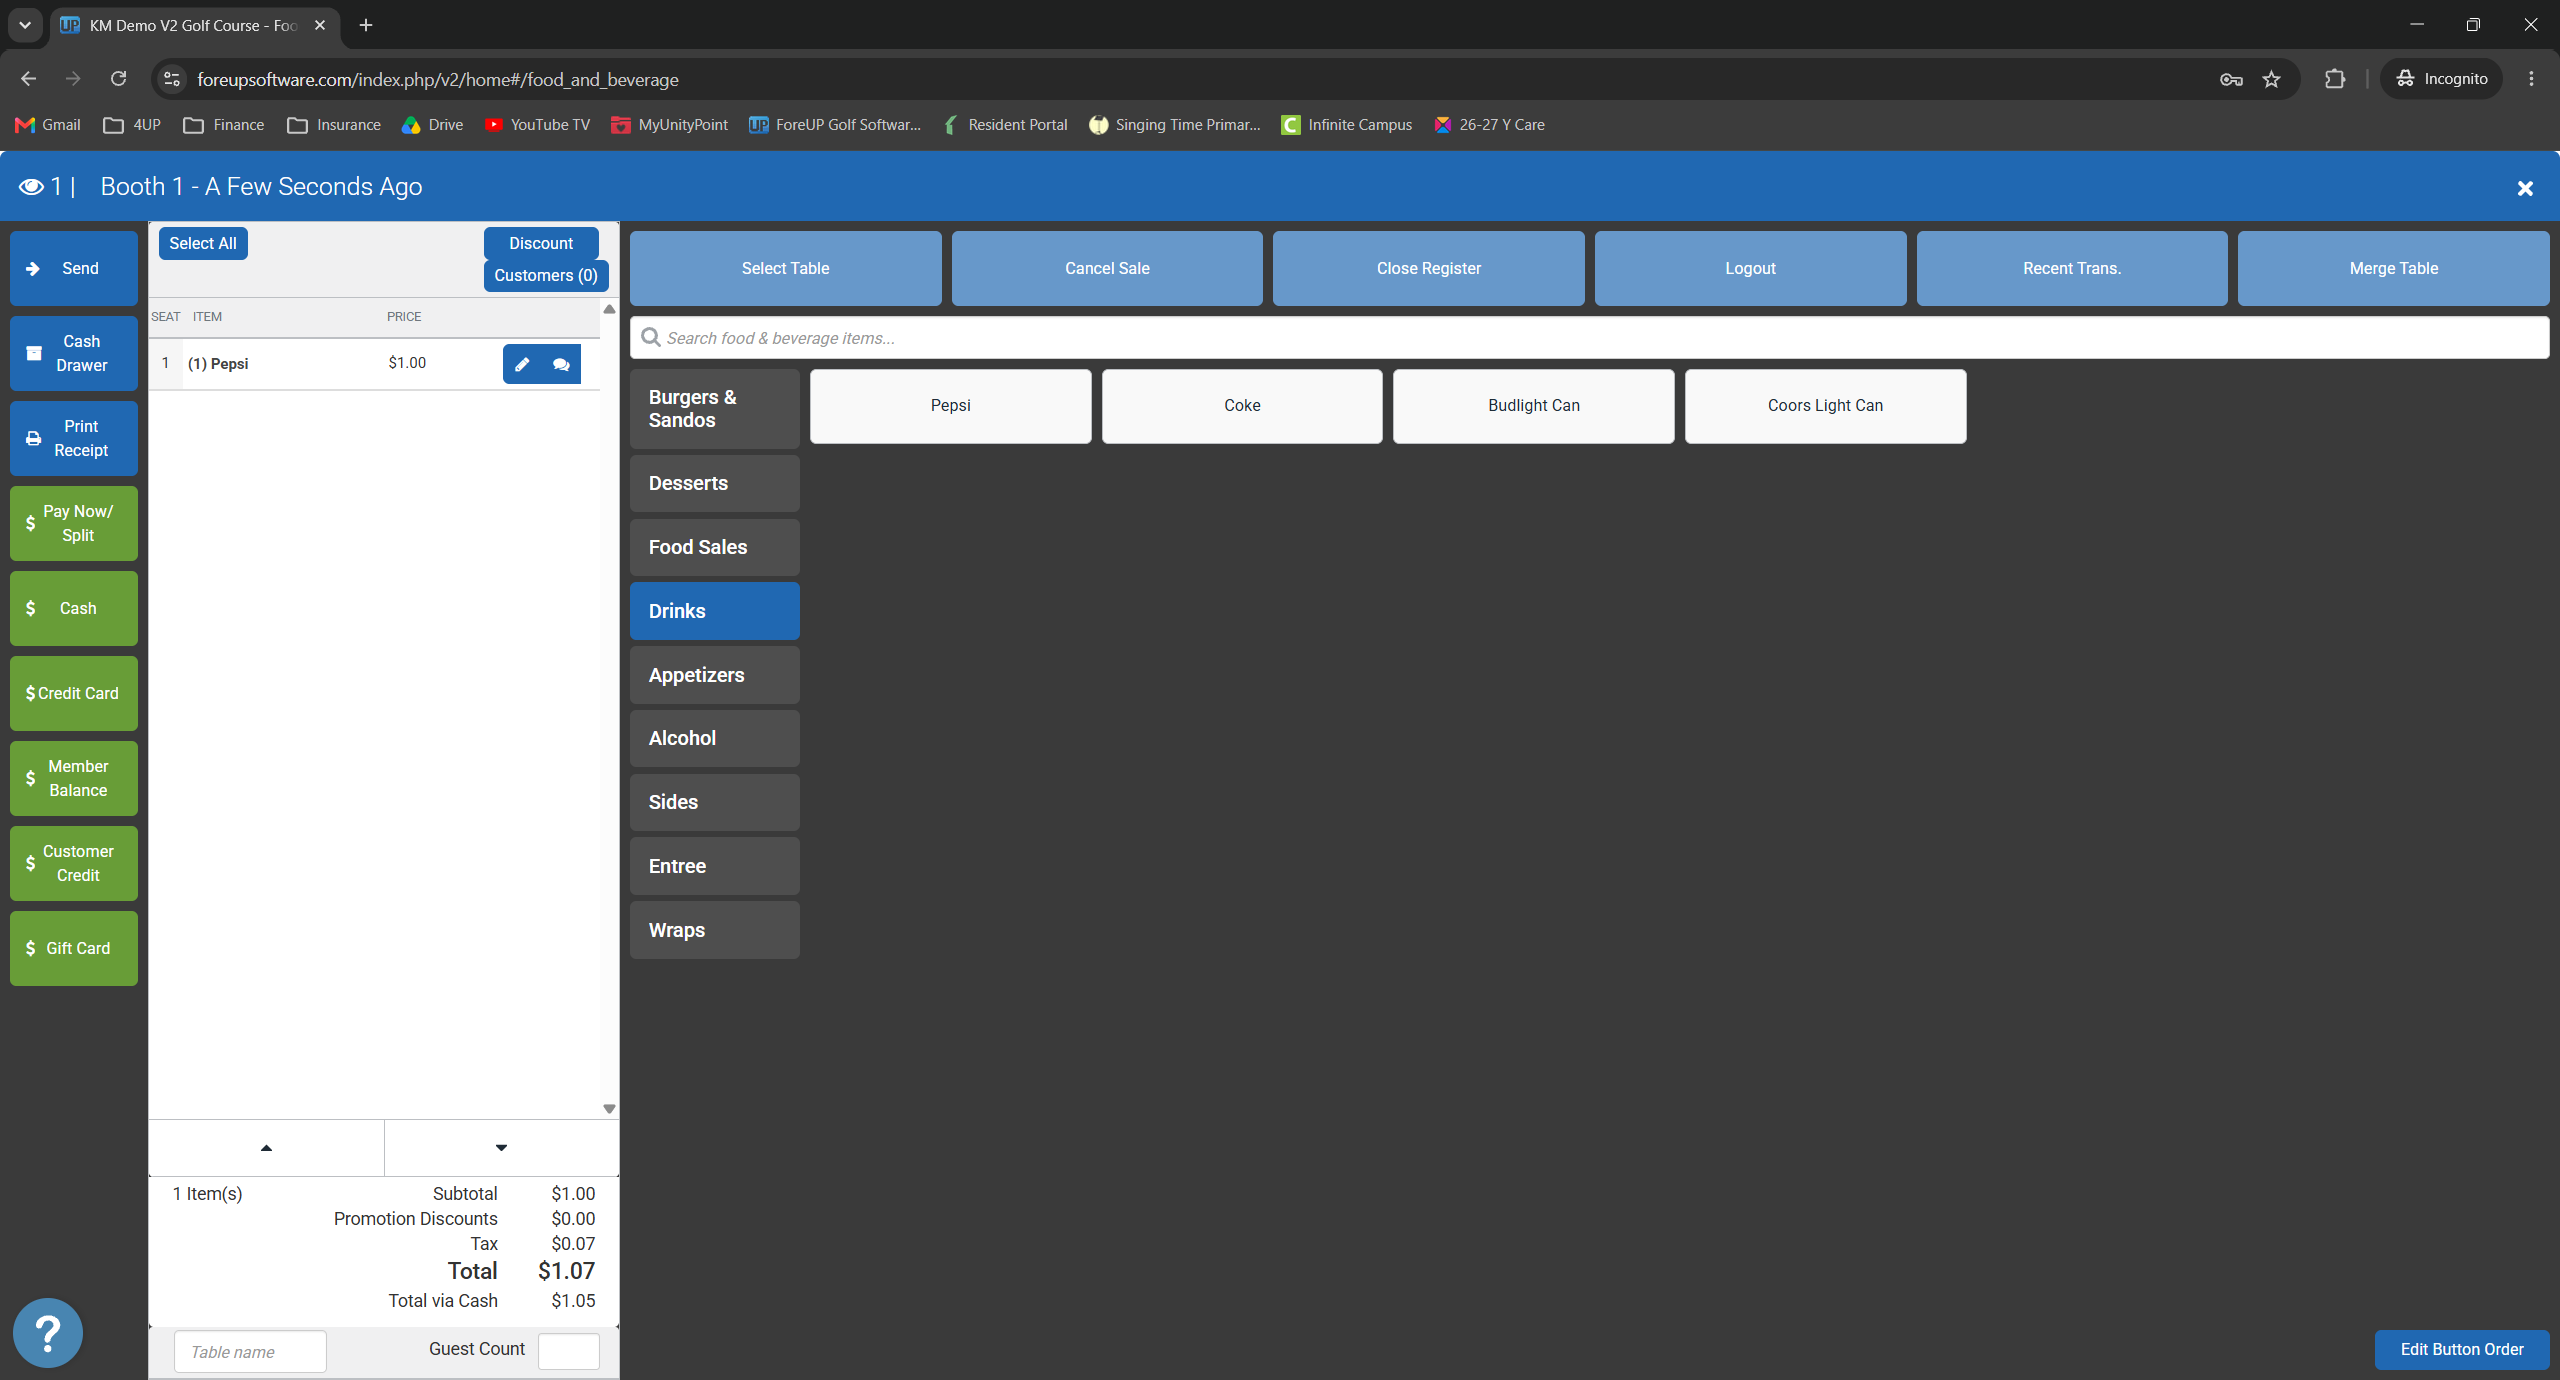Open Customers (0) list
This screenshot has height=1380, width=2560.
point(546,275)
